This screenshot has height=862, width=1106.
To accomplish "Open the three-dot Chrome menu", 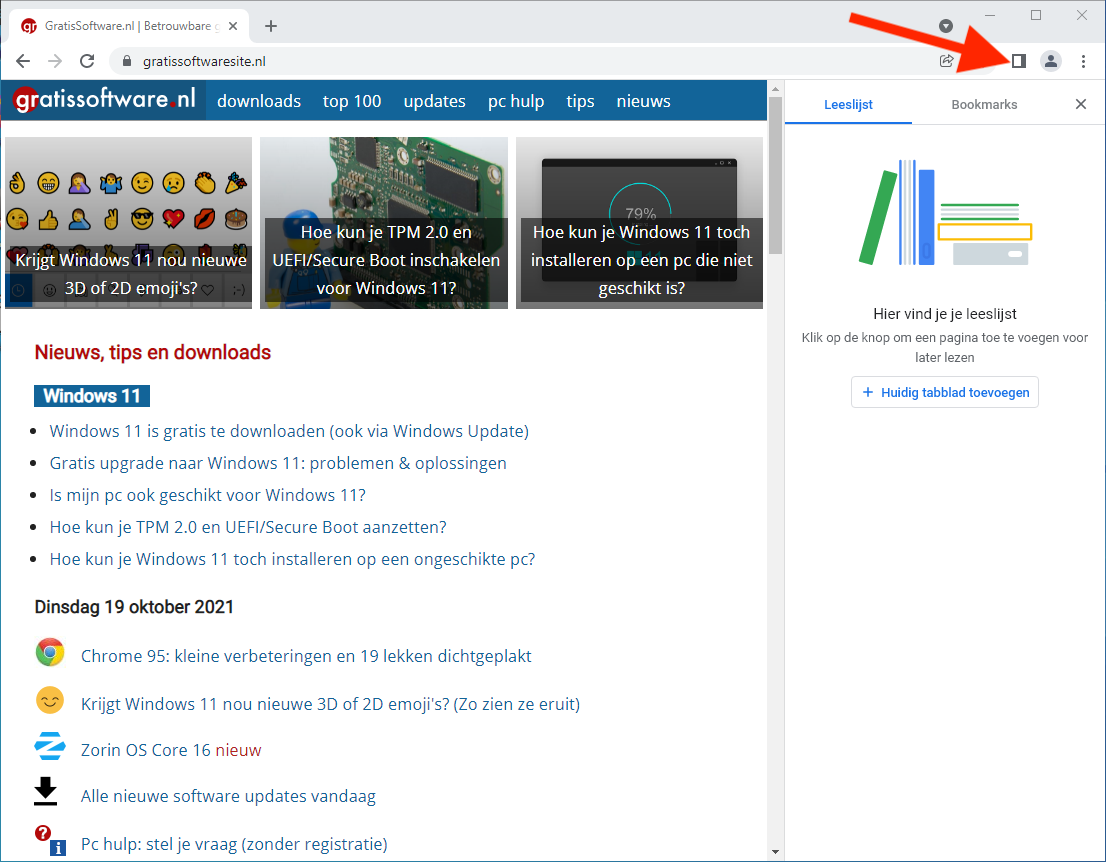I will click(x=1083, y=61).
